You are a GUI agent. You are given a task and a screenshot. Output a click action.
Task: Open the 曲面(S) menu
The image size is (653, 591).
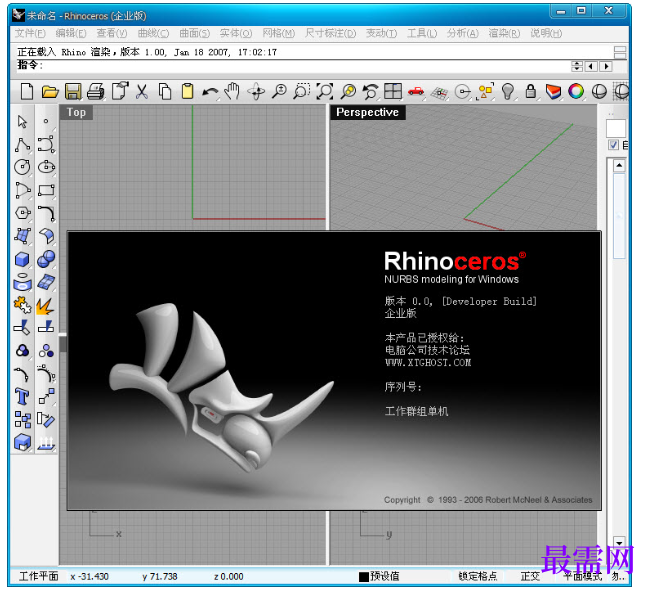pyautogui.click(x=194, y=33)
